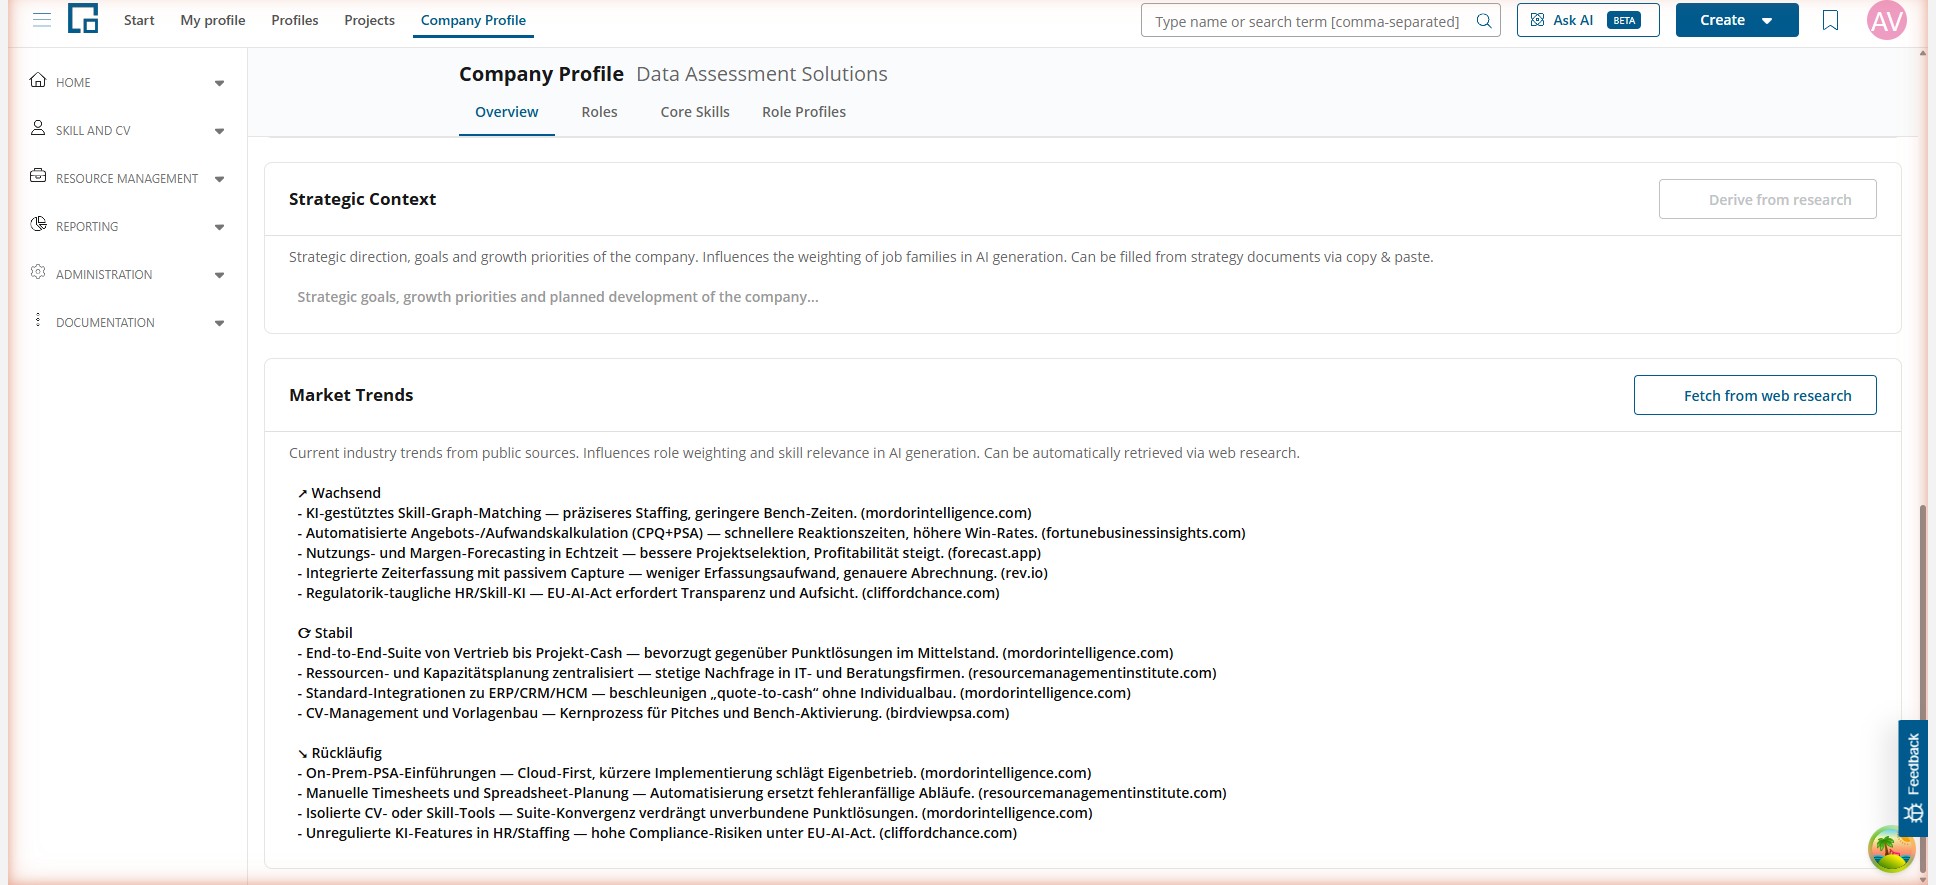Click the Home house icon
The height and width of the screenshot is (885, 1936).
(38, 80)
